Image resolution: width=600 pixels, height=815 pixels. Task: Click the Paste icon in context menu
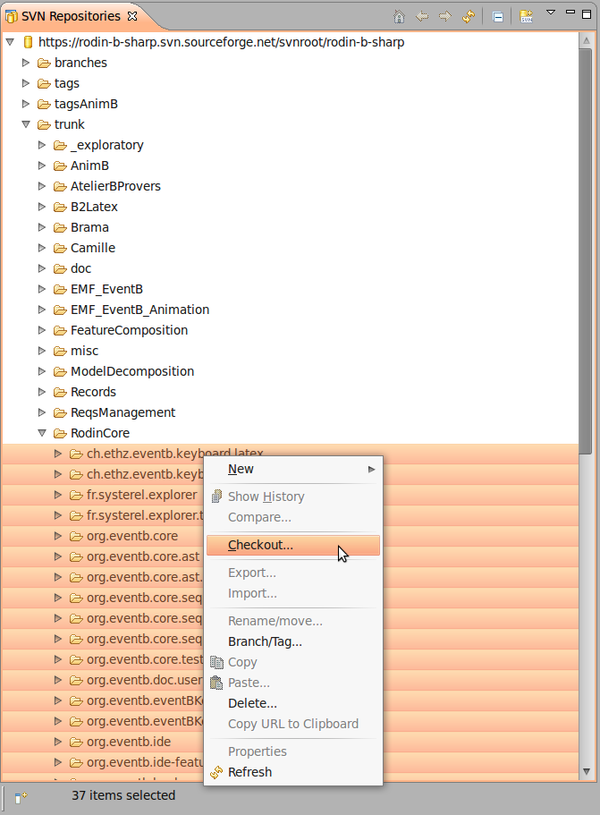coord(217,682)
